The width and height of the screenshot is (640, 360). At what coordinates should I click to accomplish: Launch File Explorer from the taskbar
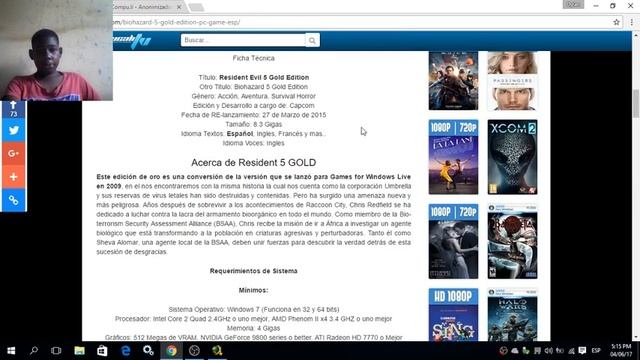(79, 351)
